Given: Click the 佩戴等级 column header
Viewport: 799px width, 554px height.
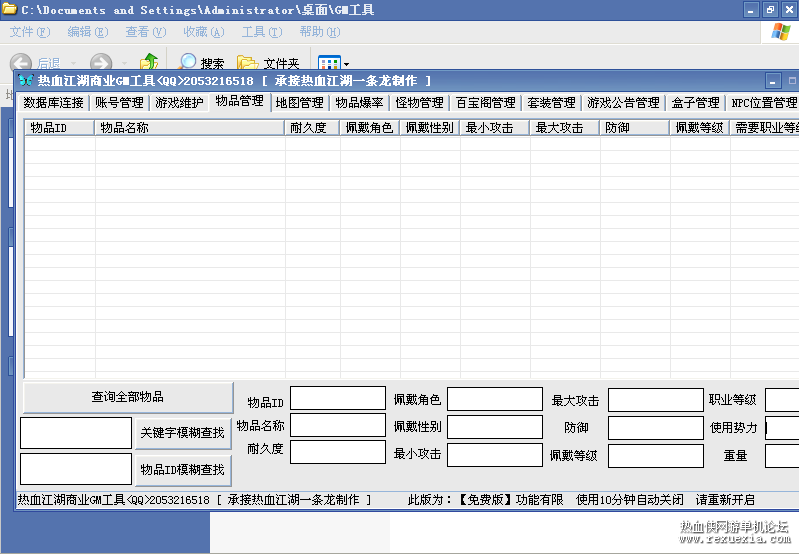Looking at the screenshot, I should [700, 127].
